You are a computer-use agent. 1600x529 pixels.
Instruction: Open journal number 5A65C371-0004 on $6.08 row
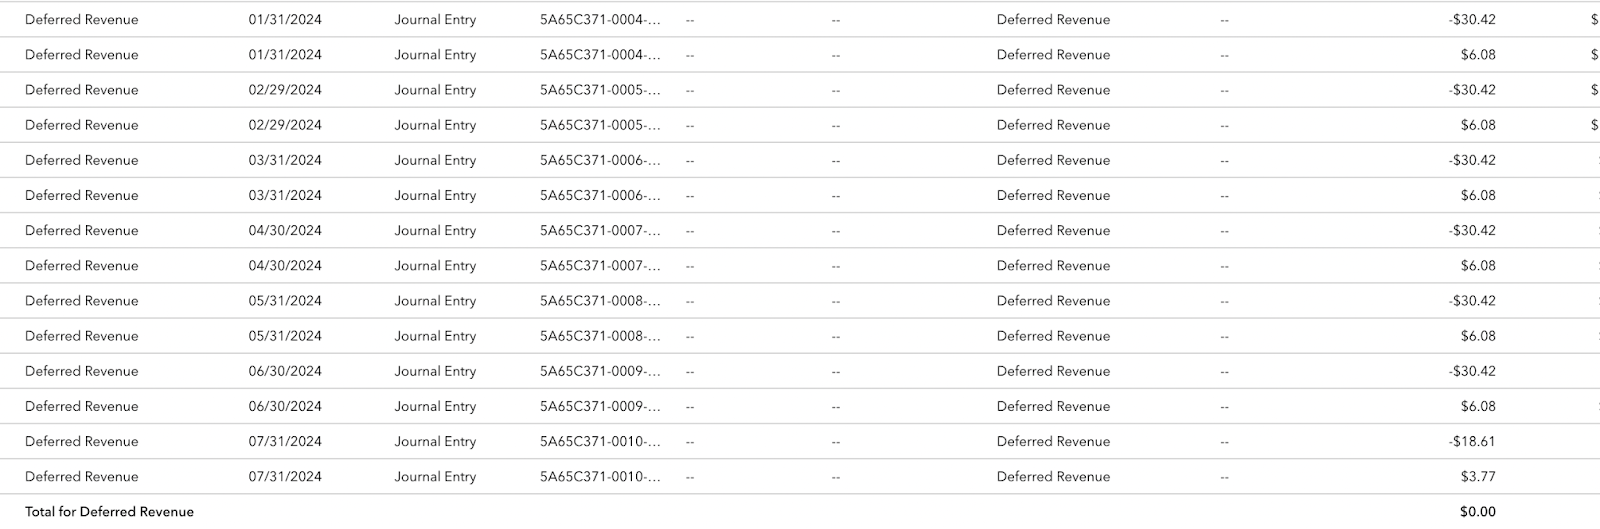coord(600,54)
